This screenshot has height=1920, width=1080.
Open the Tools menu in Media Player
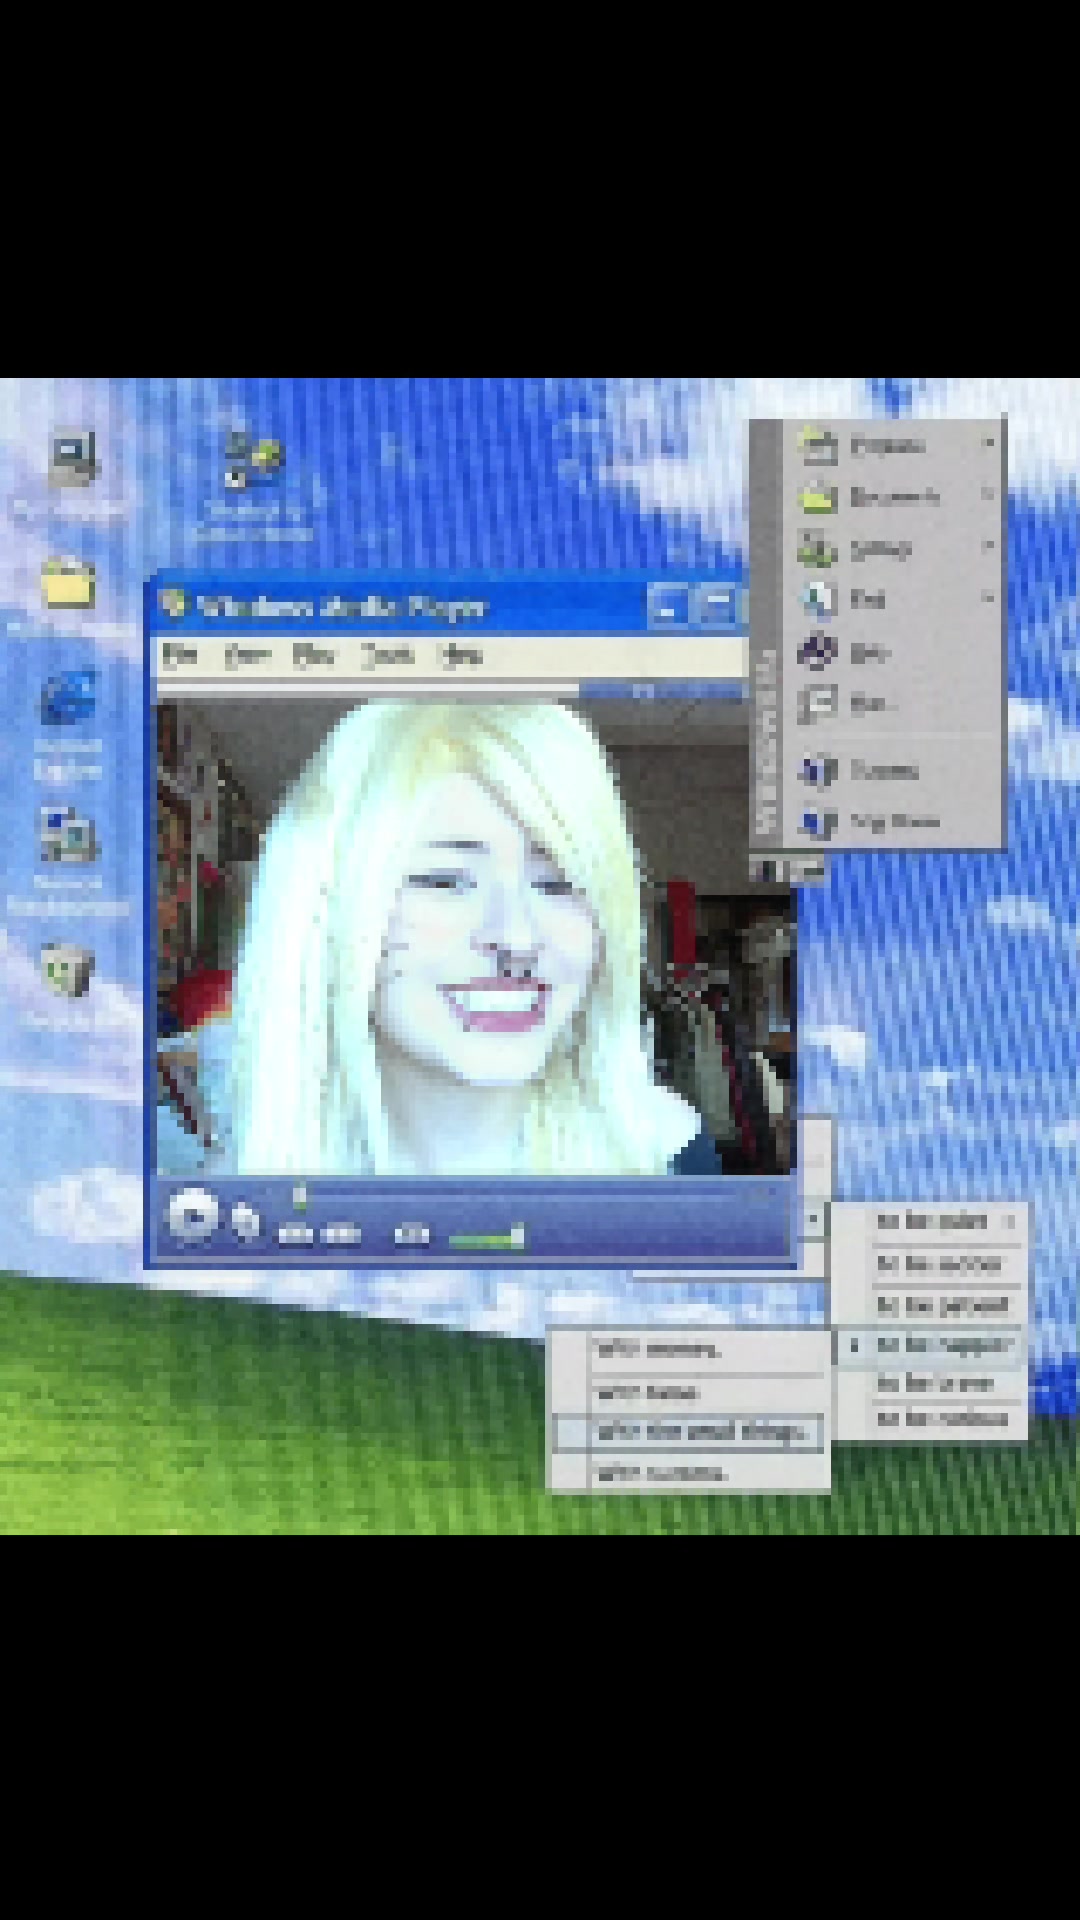387,655
